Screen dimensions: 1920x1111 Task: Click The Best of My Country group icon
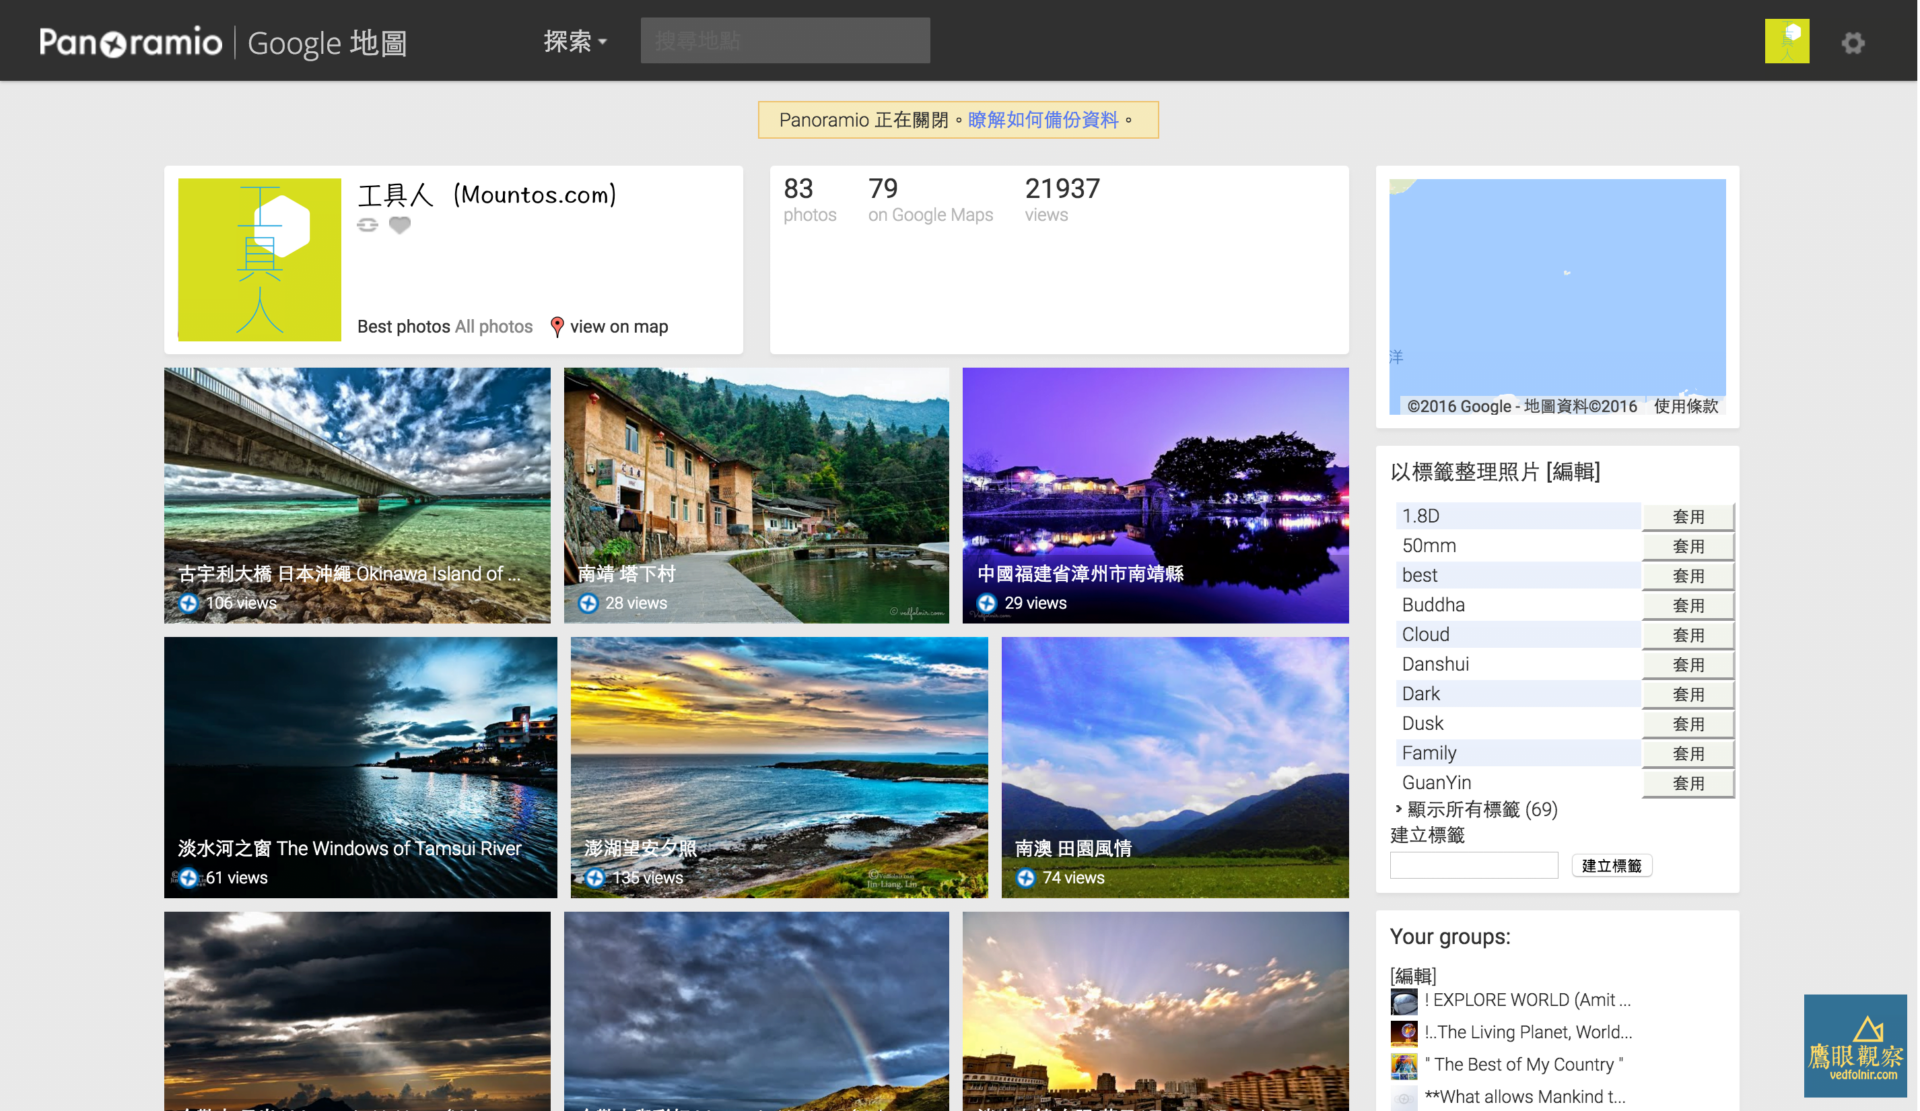pos(1404,1066)
